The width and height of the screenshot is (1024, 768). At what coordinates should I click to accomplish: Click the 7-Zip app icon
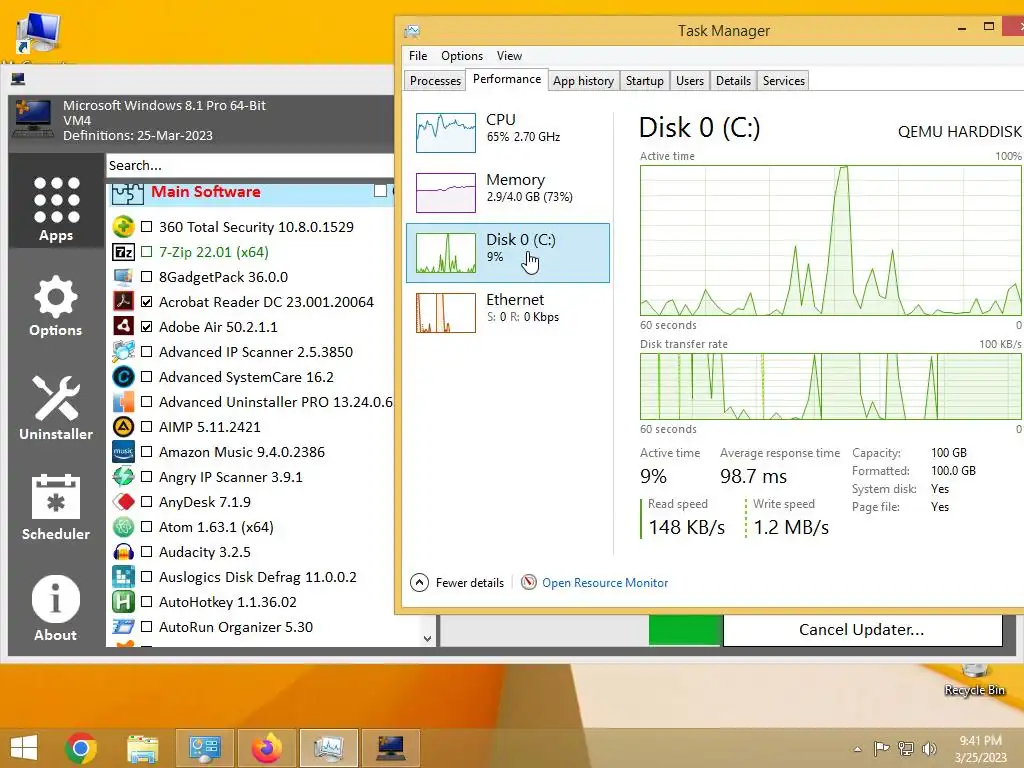point(123,252)
